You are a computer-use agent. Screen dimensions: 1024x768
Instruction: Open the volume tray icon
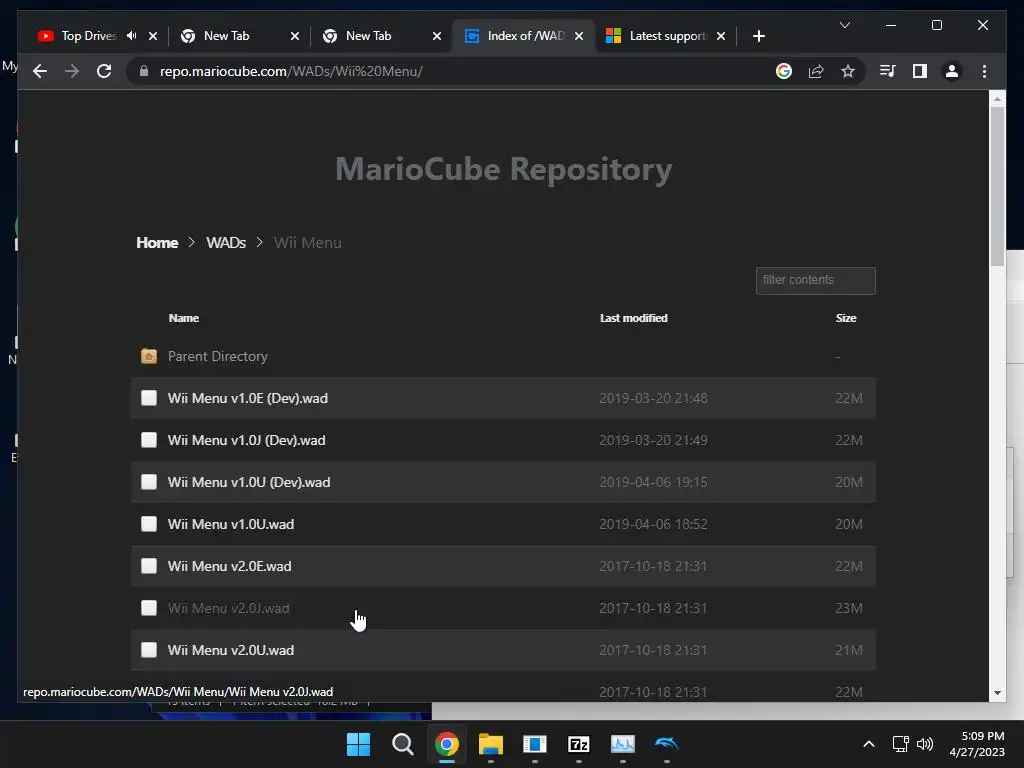click(x=925, y=744)
